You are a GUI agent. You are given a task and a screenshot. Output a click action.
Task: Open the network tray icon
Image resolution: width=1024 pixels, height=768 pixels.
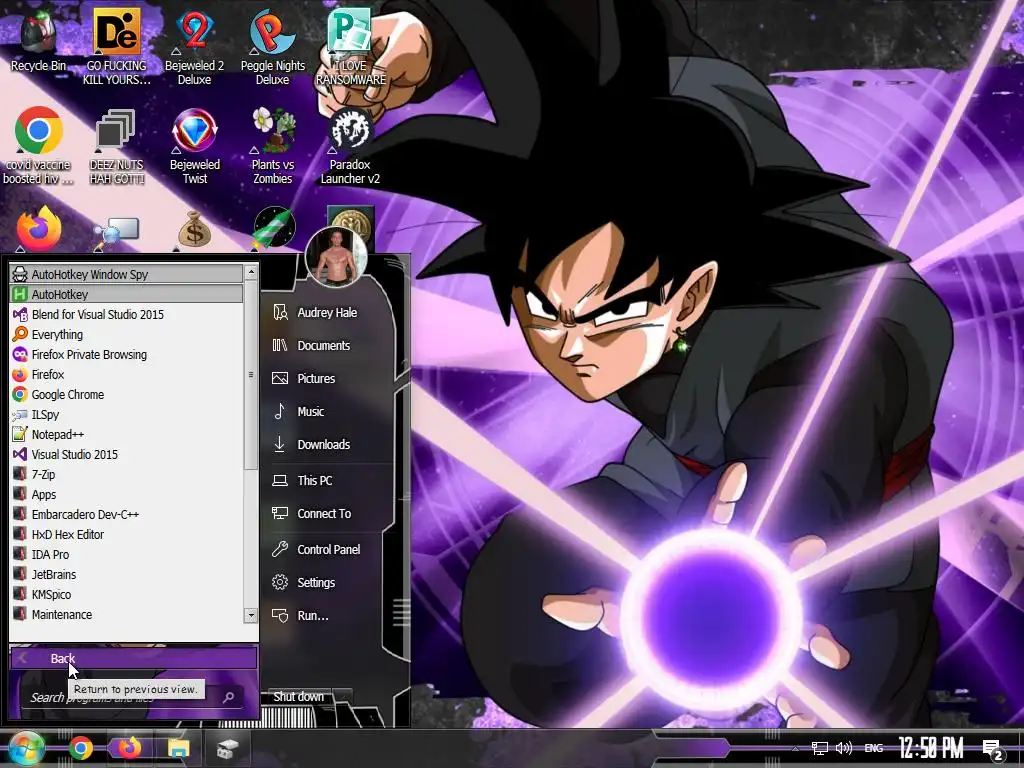[x=820, y=748]
